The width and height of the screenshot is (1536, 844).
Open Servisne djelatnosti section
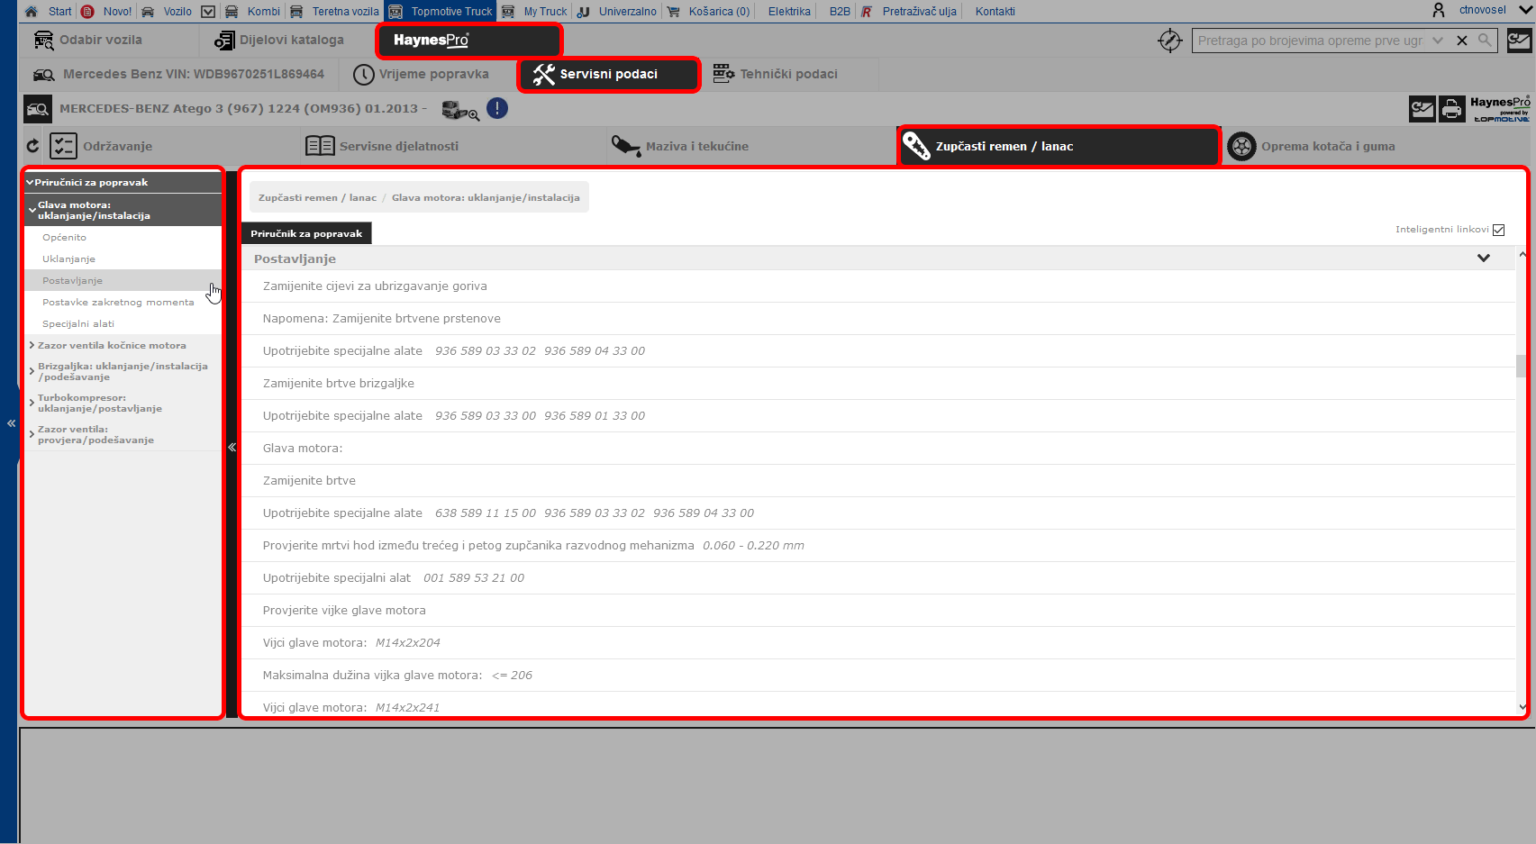pos(382,146)
